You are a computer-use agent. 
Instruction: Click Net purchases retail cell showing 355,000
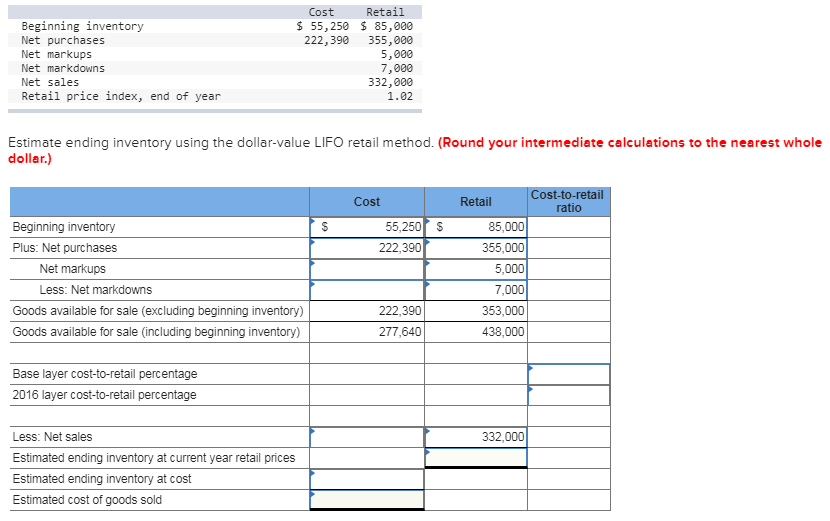(x=476, y=248)
